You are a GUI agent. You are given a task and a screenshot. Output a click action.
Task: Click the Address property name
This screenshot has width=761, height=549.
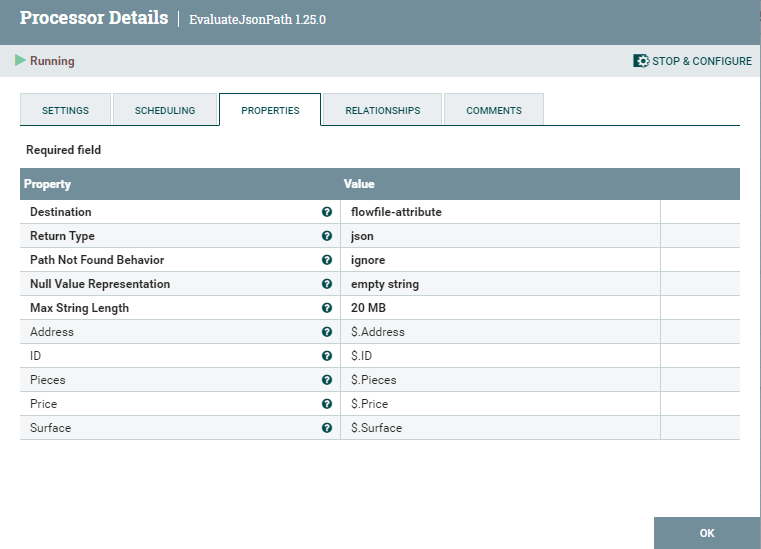[52, 332]
